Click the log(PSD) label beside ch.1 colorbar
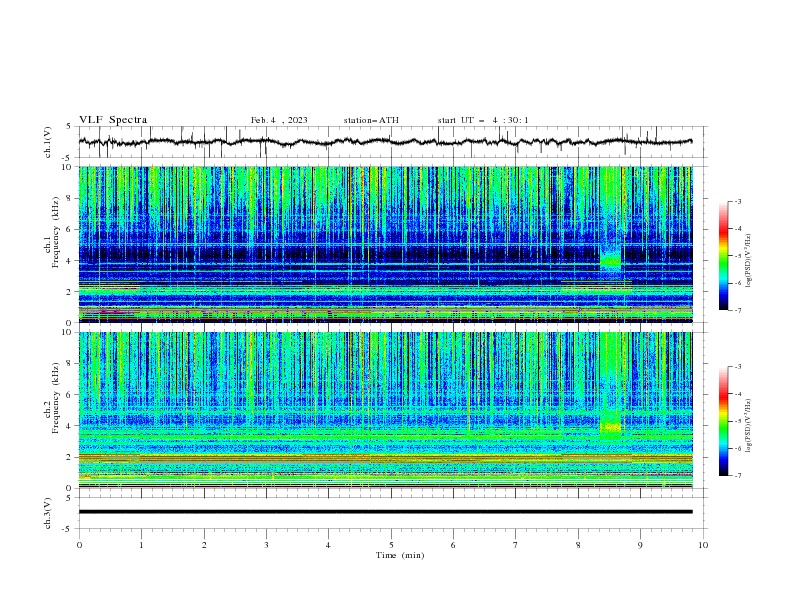This screenshot has width=792, height=612. [x=748, y=261]
